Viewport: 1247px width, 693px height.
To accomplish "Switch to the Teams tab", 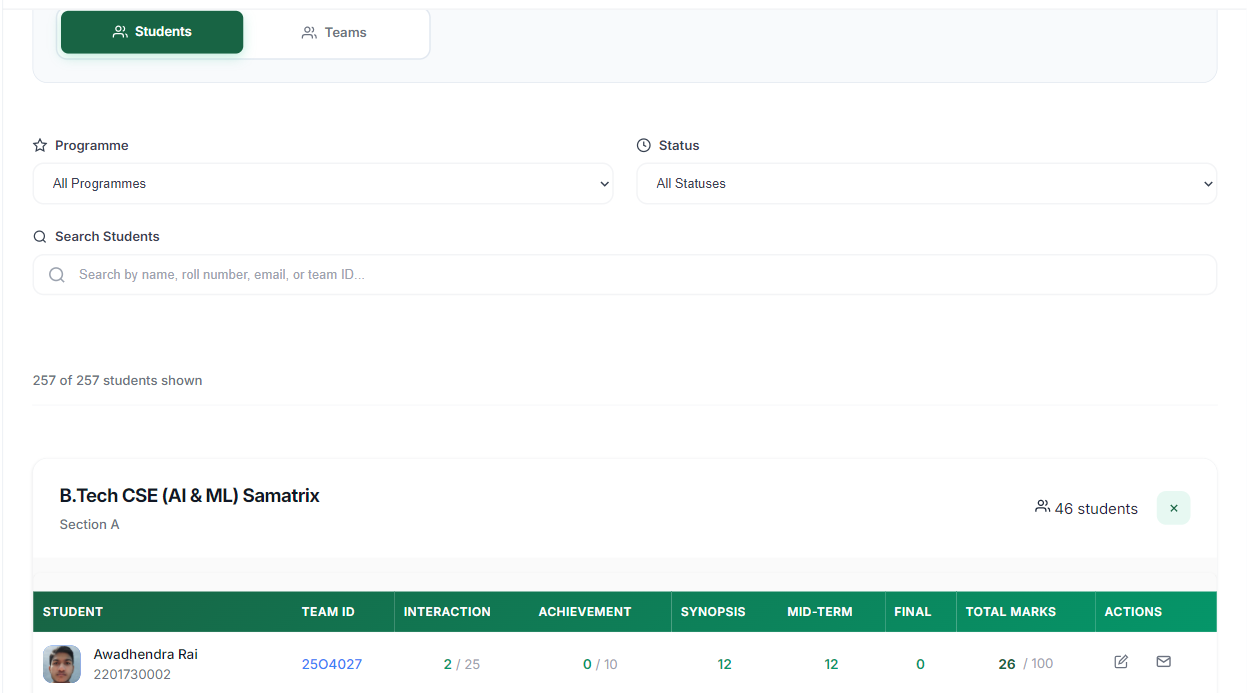I will 335,33.
